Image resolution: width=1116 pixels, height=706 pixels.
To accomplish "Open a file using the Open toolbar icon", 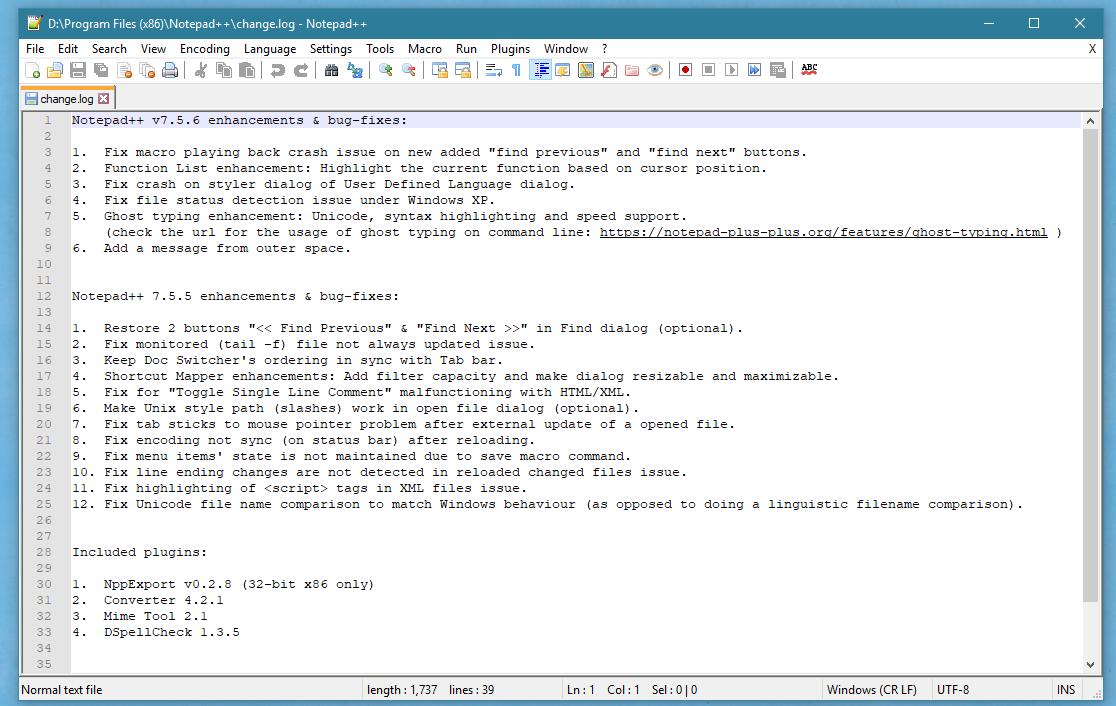I will tap(55, 69).
